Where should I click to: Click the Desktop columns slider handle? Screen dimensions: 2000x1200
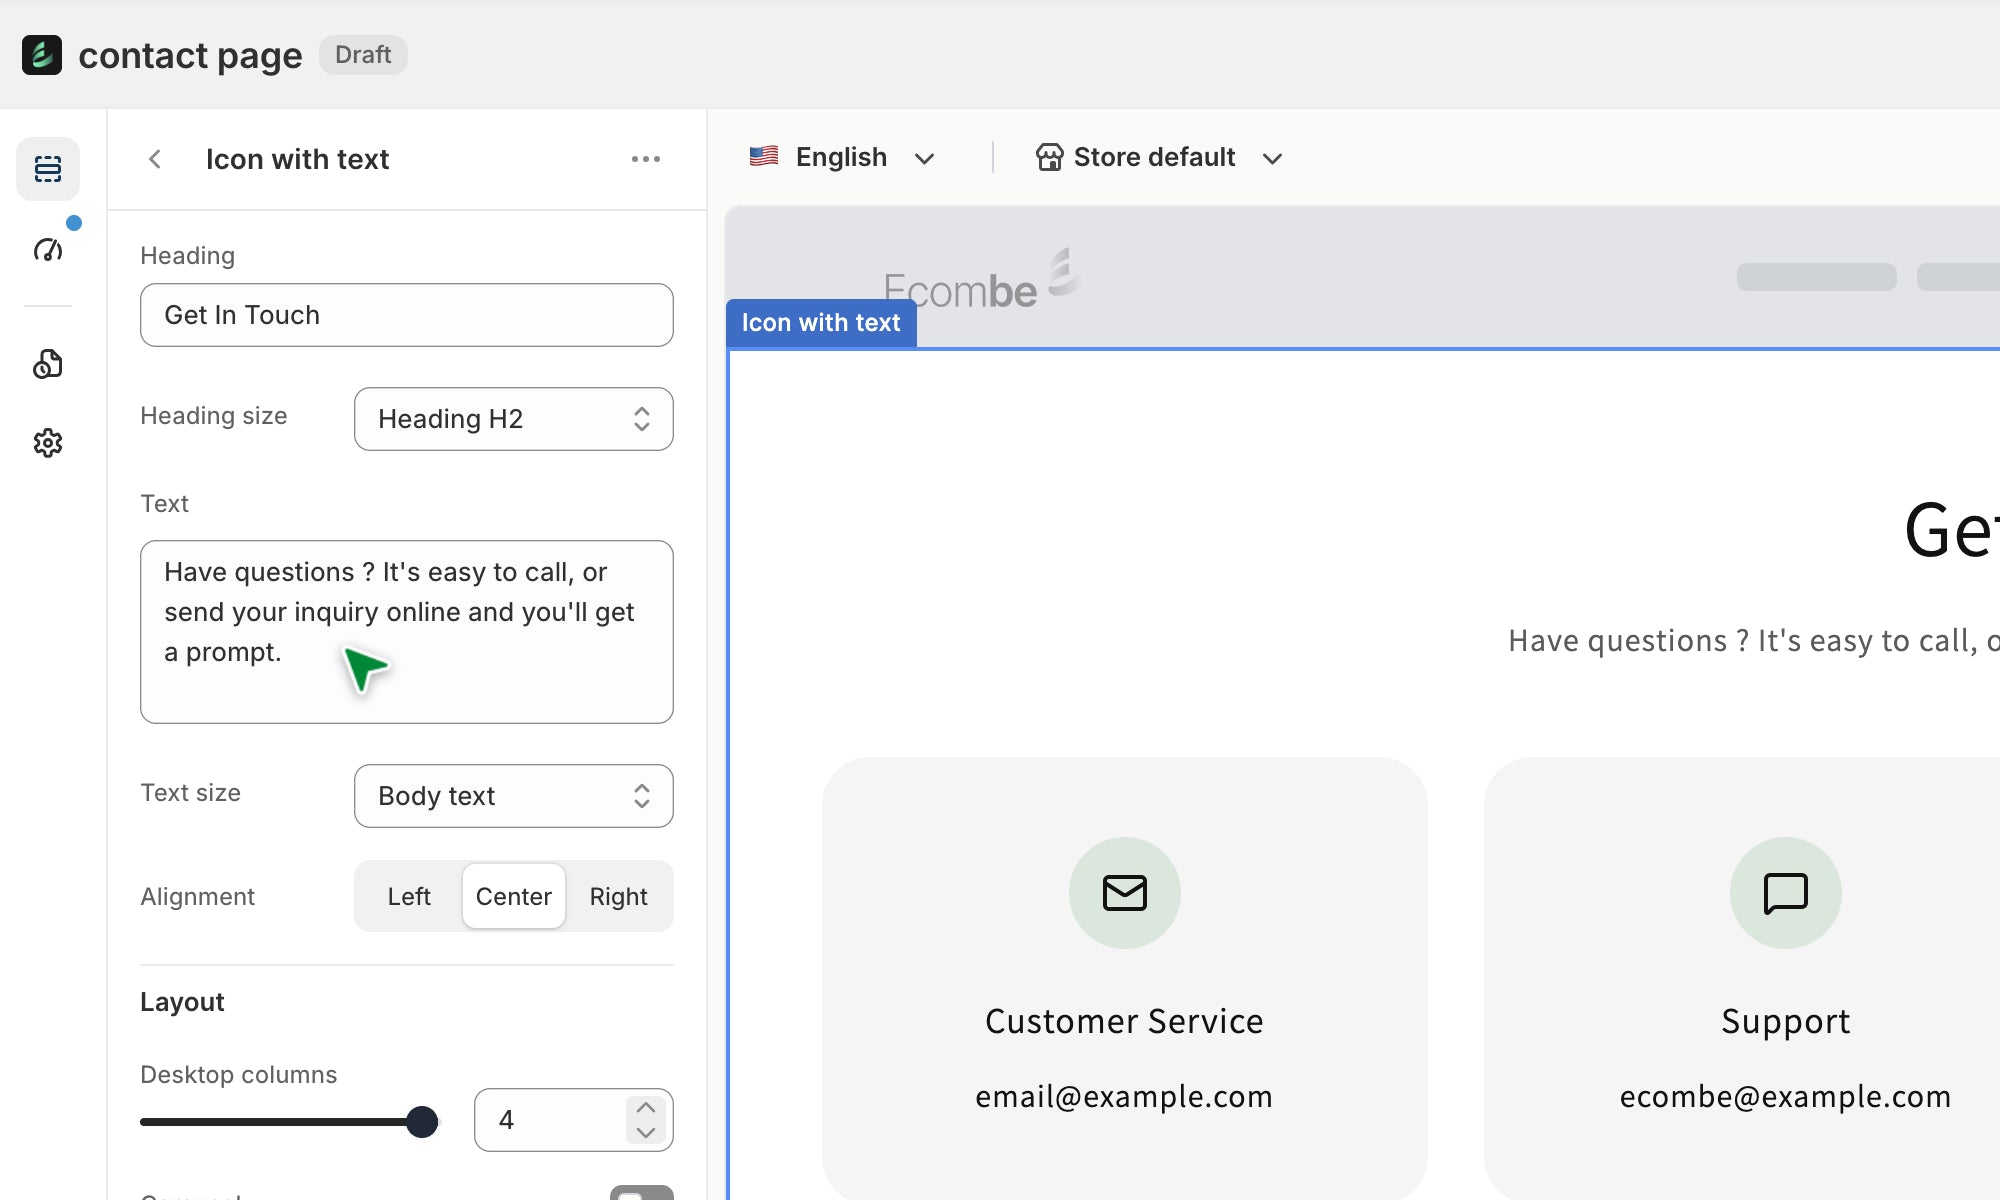(422, 1121)
